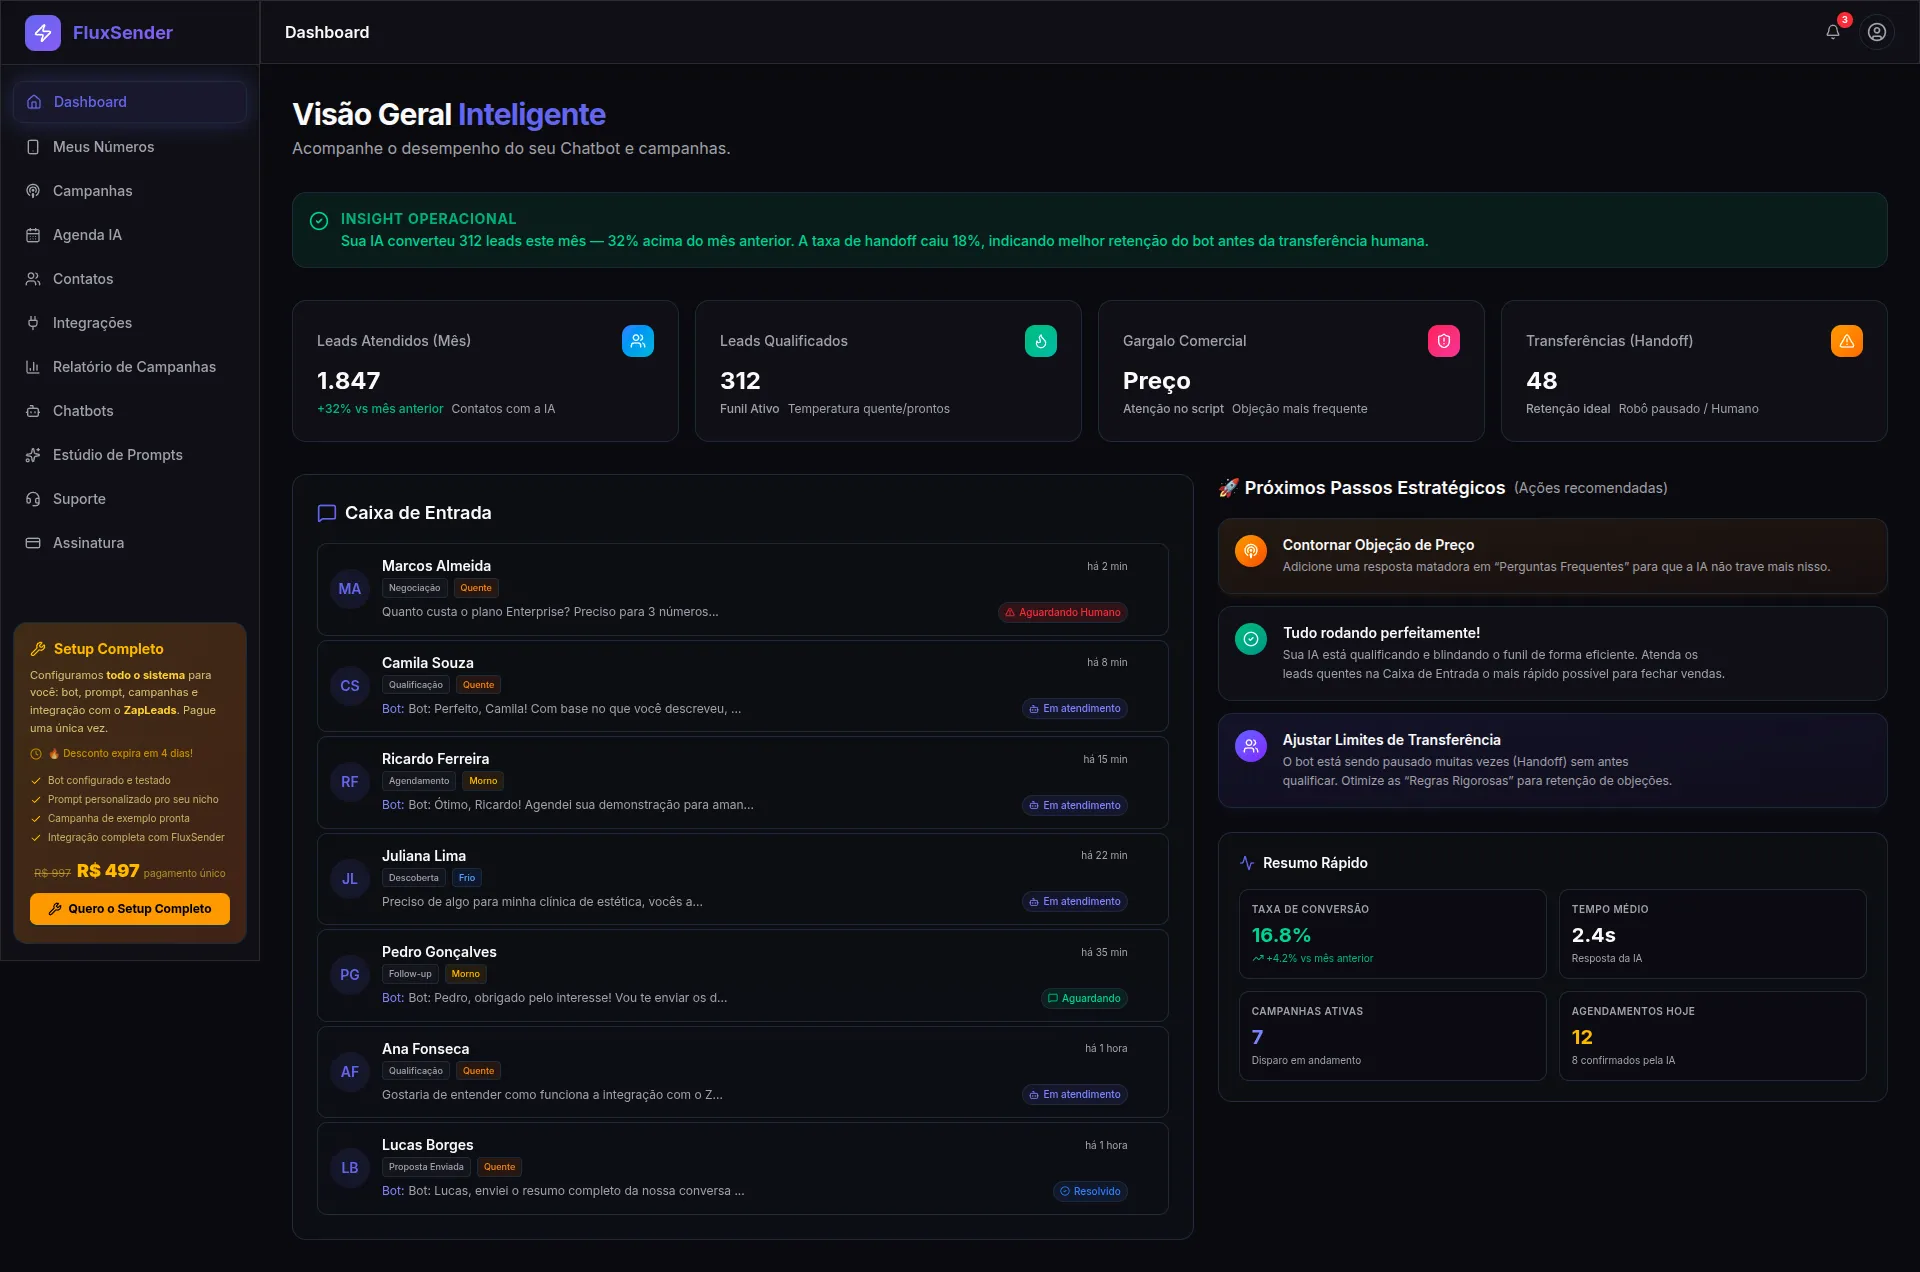Open the "Suporte" section
Viewport: 1920px width, 1272px height.
(x=79, y=498)
